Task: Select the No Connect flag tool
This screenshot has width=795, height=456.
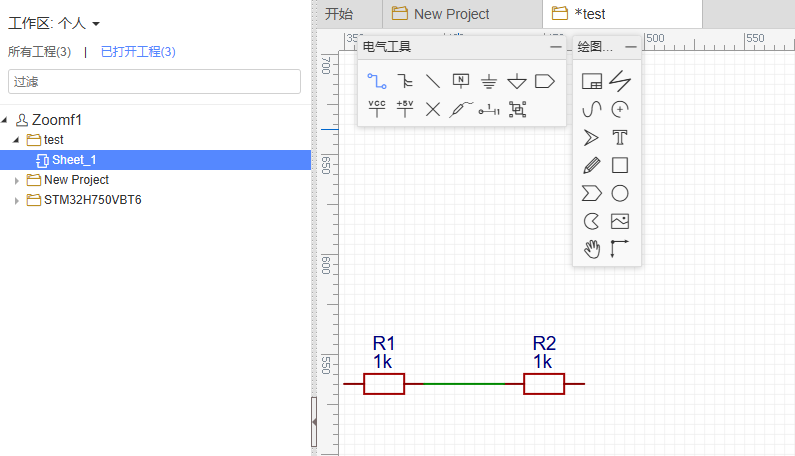Action: [x=432, y=109]
